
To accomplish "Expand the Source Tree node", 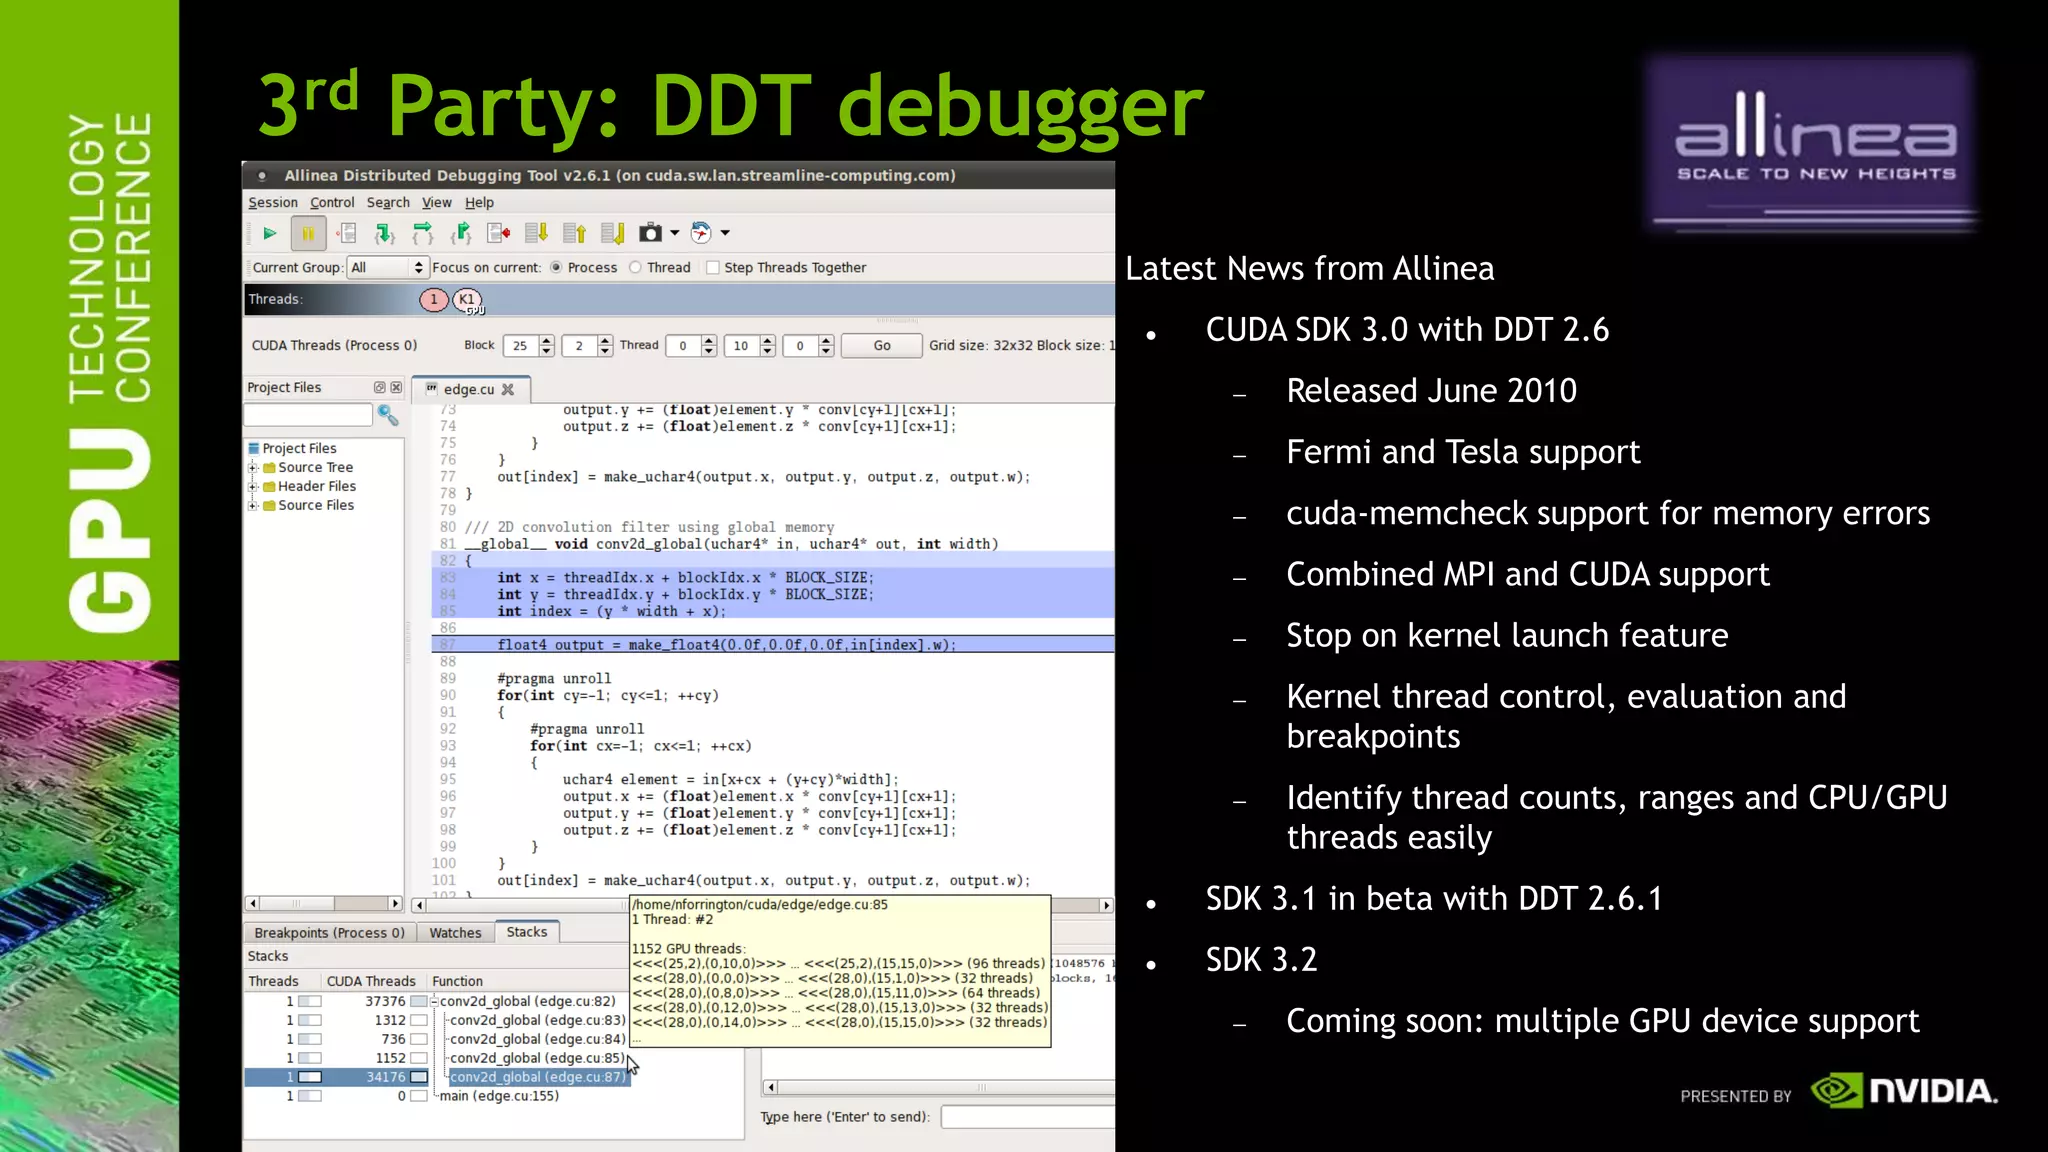I will click(253, 468).
